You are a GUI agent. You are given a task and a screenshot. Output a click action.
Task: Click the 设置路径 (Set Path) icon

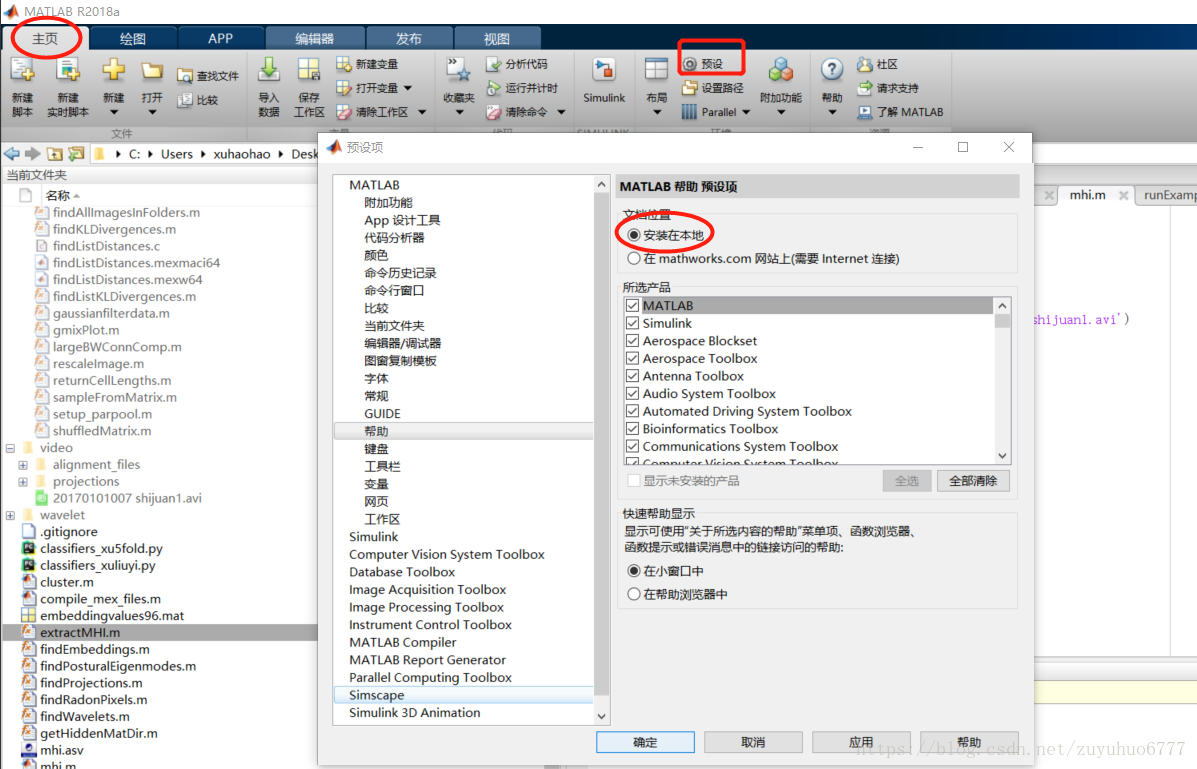(689, 88)
